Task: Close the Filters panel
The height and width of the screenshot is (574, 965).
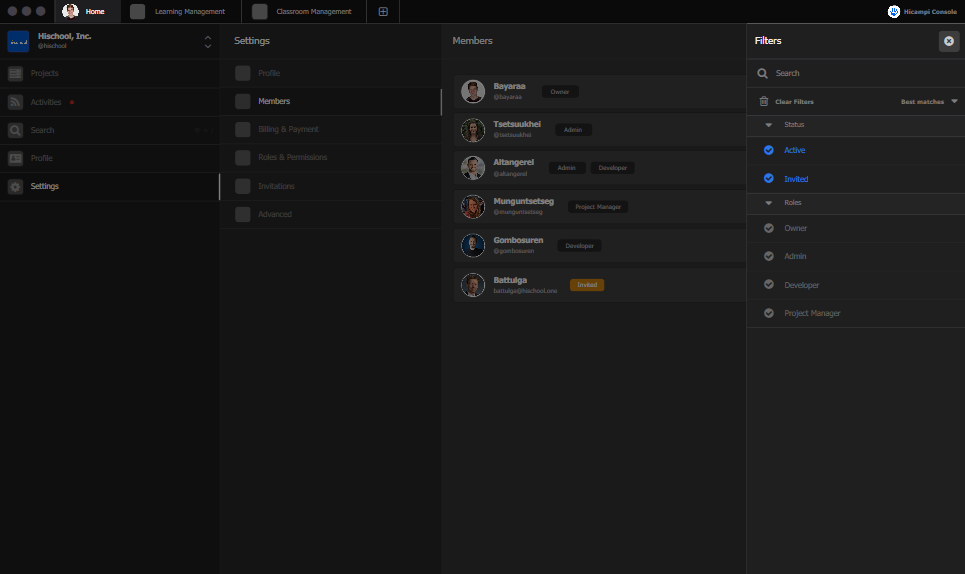Action: pyautogui.click(x=948, y=41)
